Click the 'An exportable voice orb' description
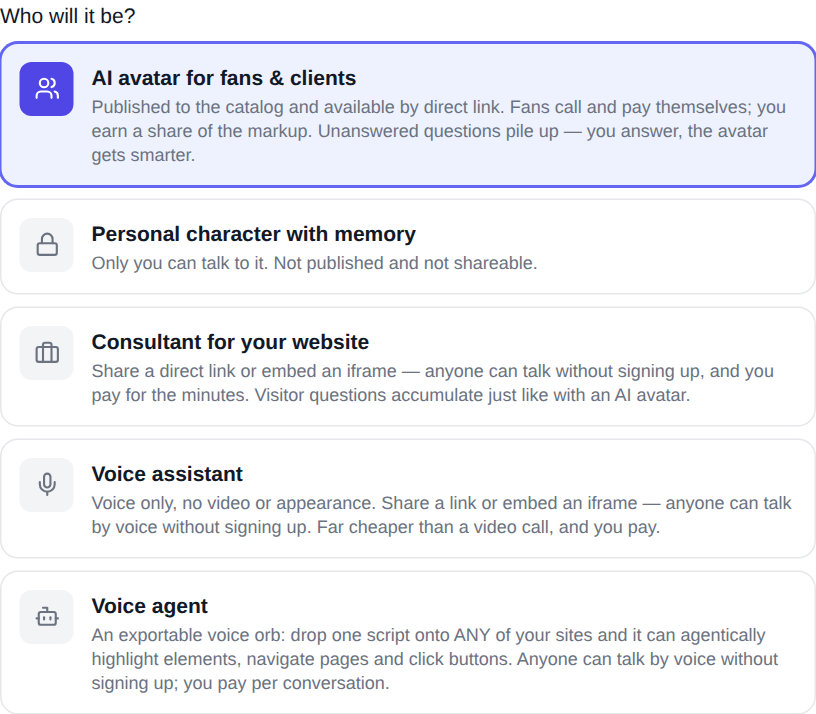 [x=435, y=659]
